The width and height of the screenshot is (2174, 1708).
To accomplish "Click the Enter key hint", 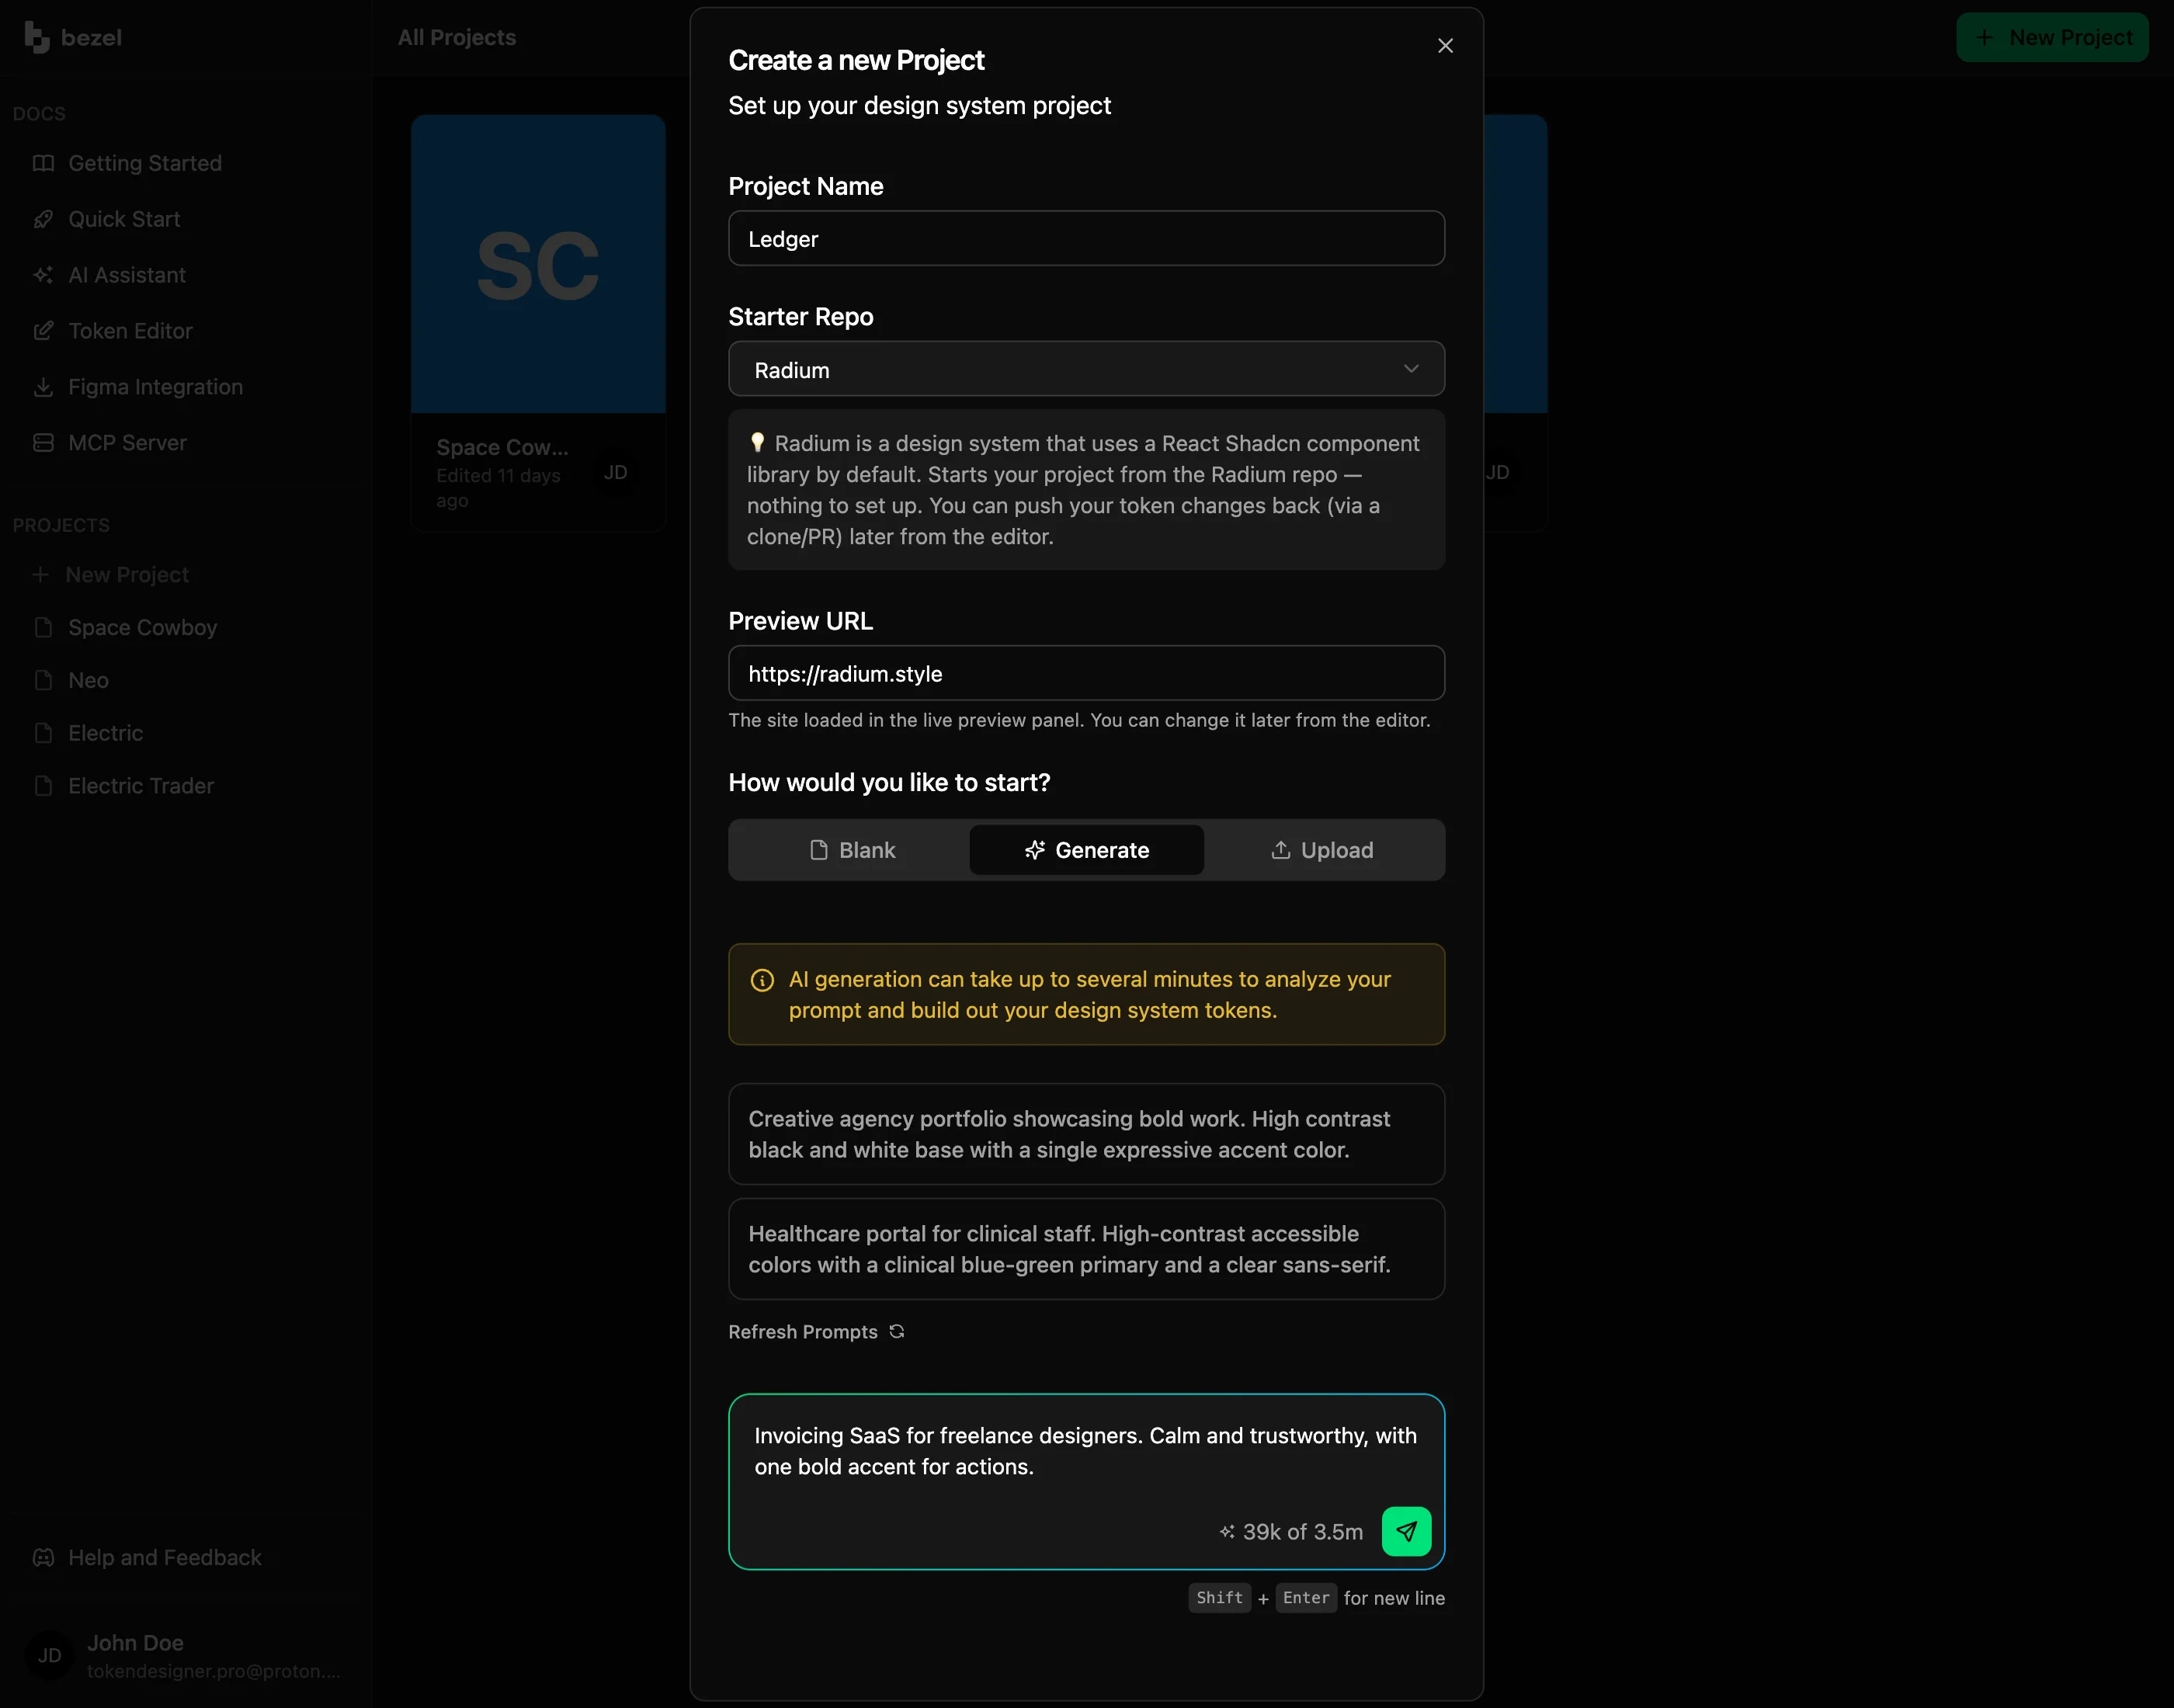I will pos(1306,1598).
